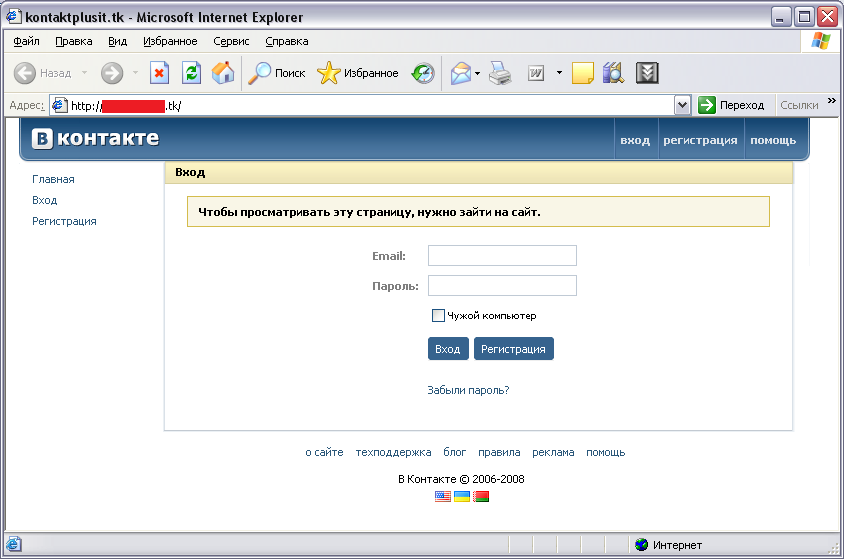This screenshot has width=844, height=559.
Task: Open footer правила link
Action: point(499,452)
